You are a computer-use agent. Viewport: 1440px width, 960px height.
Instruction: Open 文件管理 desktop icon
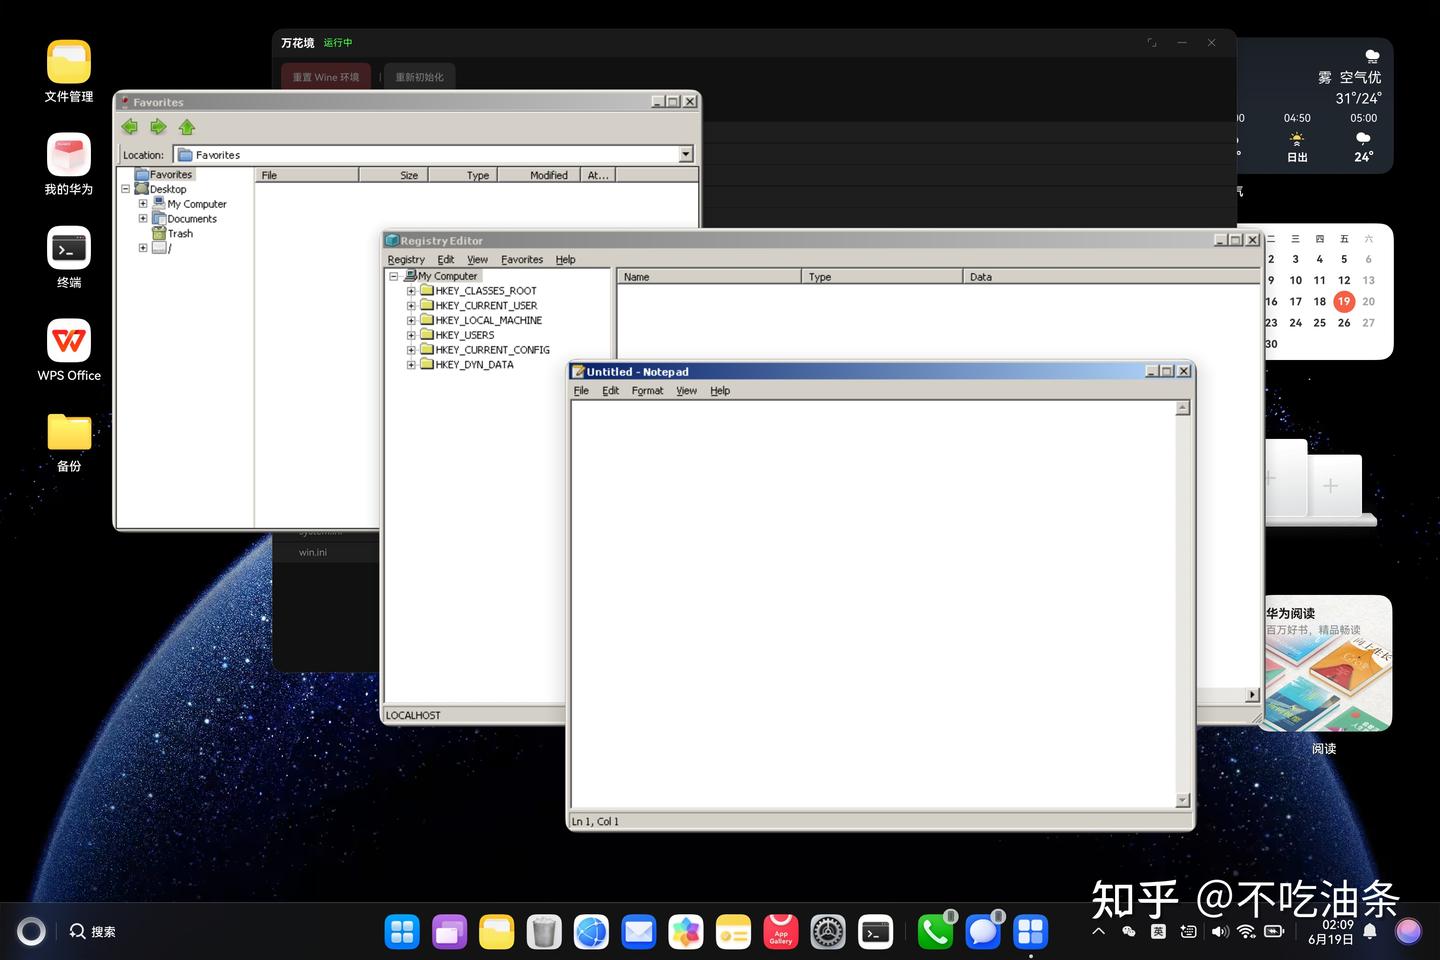click(69, 72)
